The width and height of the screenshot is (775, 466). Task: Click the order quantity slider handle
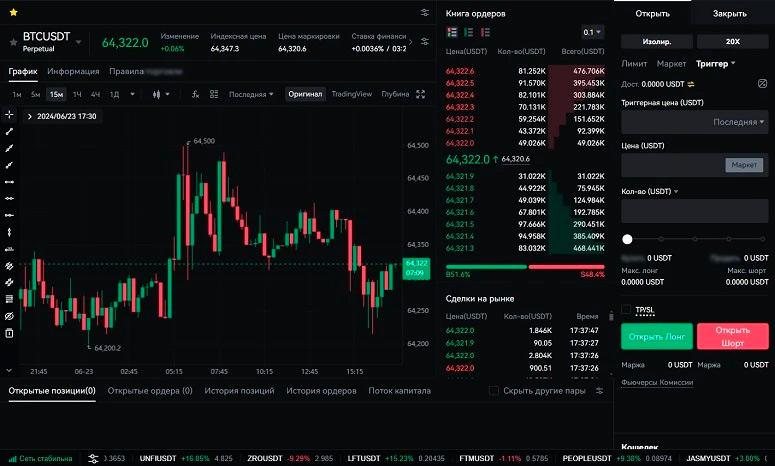tap(628, 239)
